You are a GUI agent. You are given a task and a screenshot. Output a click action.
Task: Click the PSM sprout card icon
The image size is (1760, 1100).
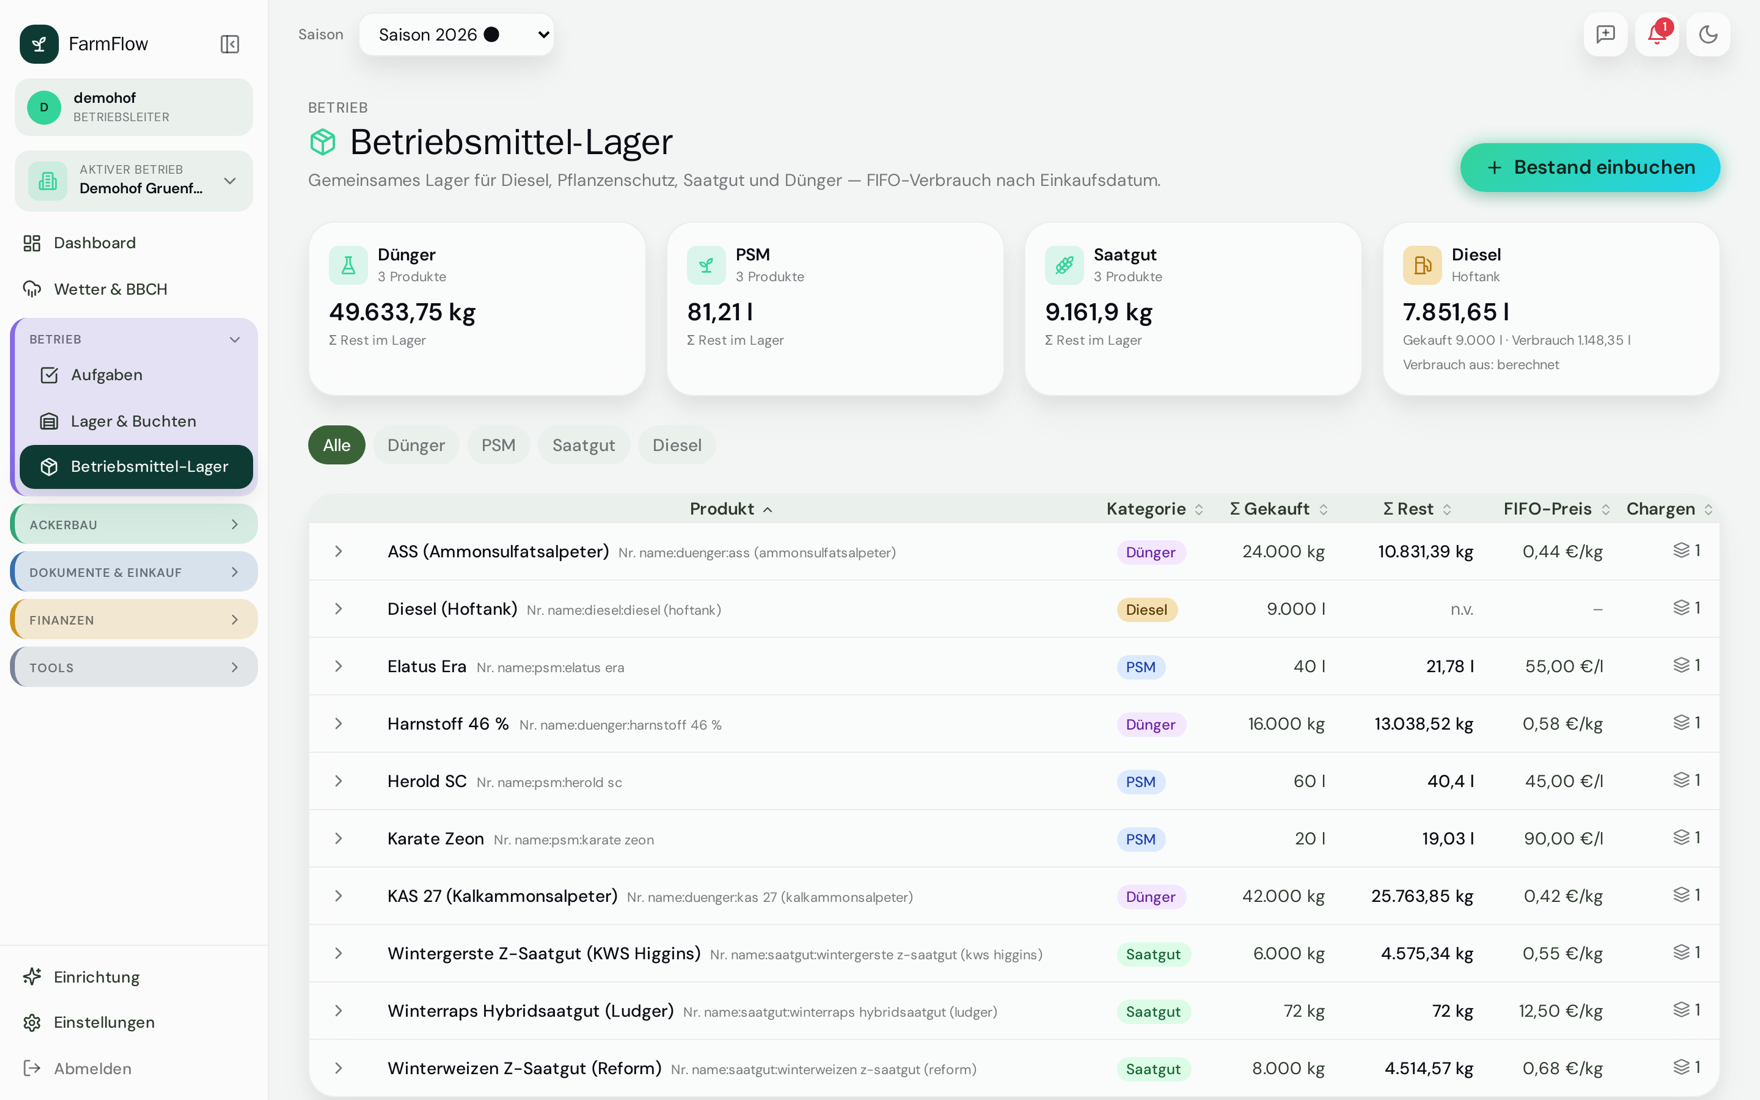coord(706,265)
